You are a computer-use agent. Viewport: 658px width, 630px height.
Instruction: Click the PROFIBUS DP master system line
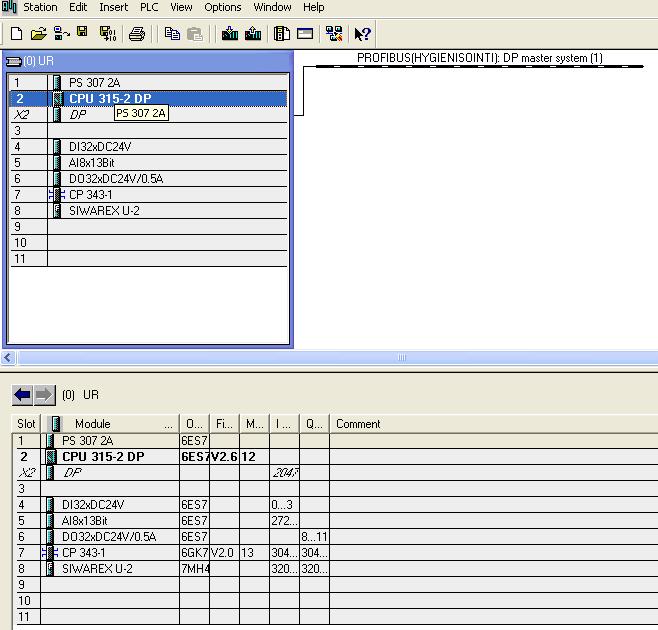click(x=479, y=66)
